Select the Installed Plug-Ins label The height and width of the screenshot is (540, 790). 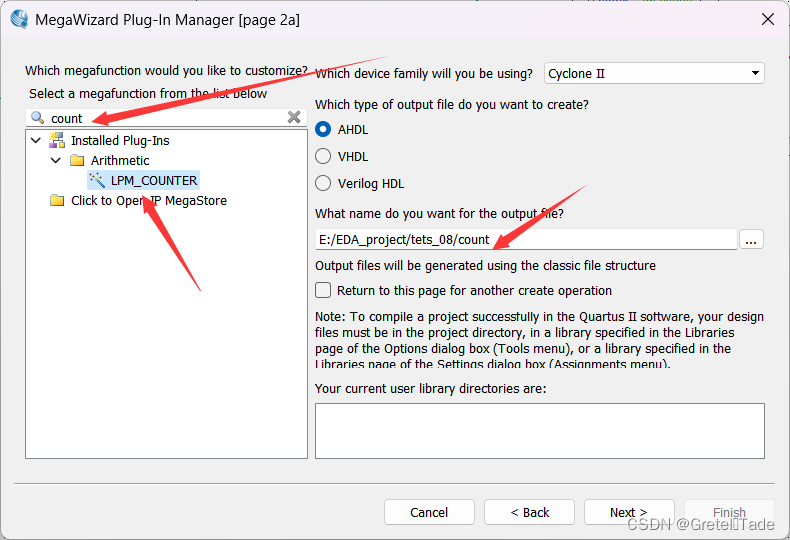click(x=120, y=141)
